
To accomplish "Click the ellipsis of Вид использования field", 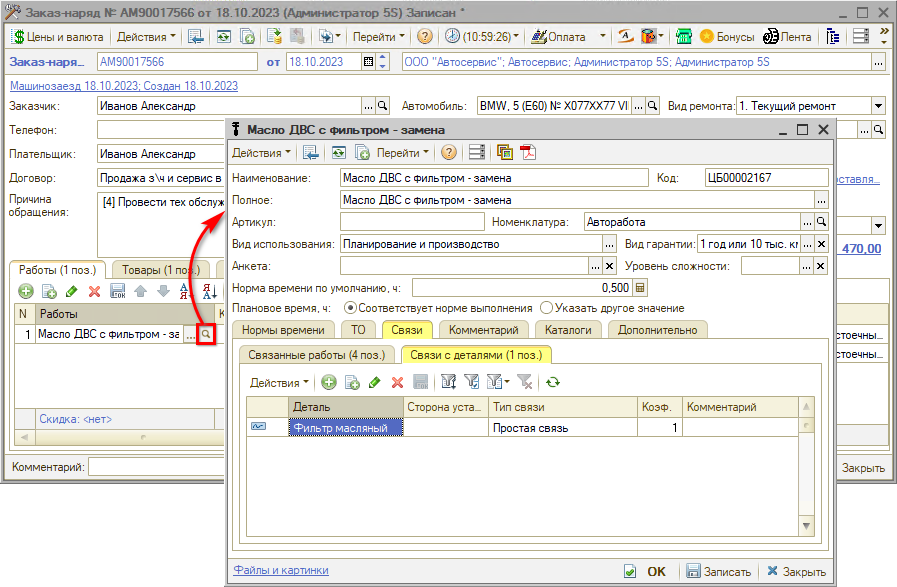I will point(609,244).
